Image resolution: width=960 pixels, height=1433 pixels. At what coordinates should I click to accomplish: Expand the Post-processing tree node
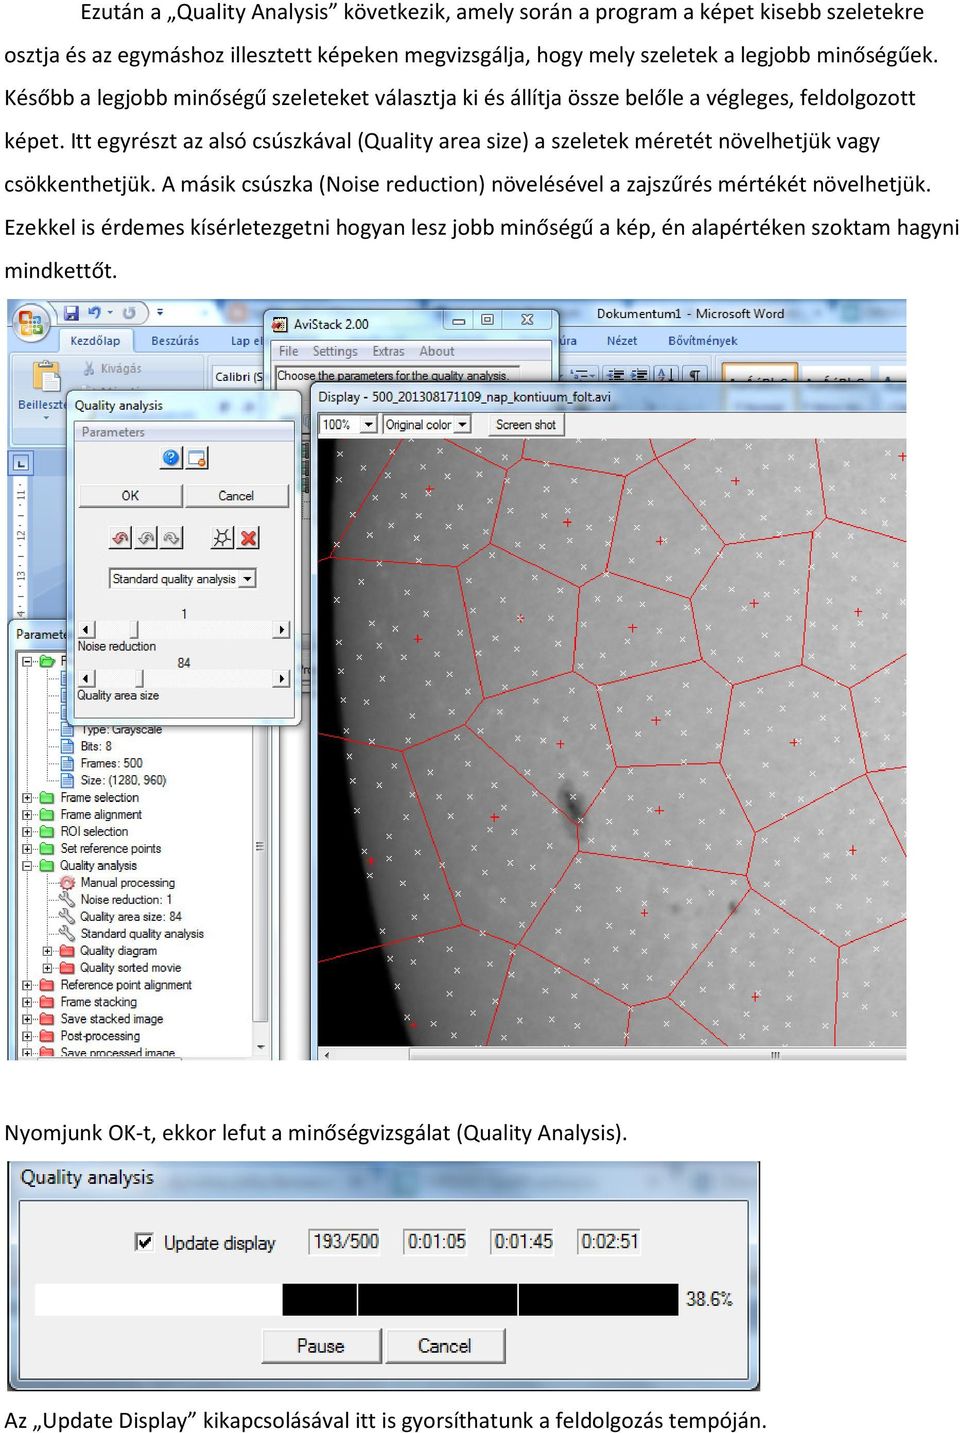coord(27,1036)
